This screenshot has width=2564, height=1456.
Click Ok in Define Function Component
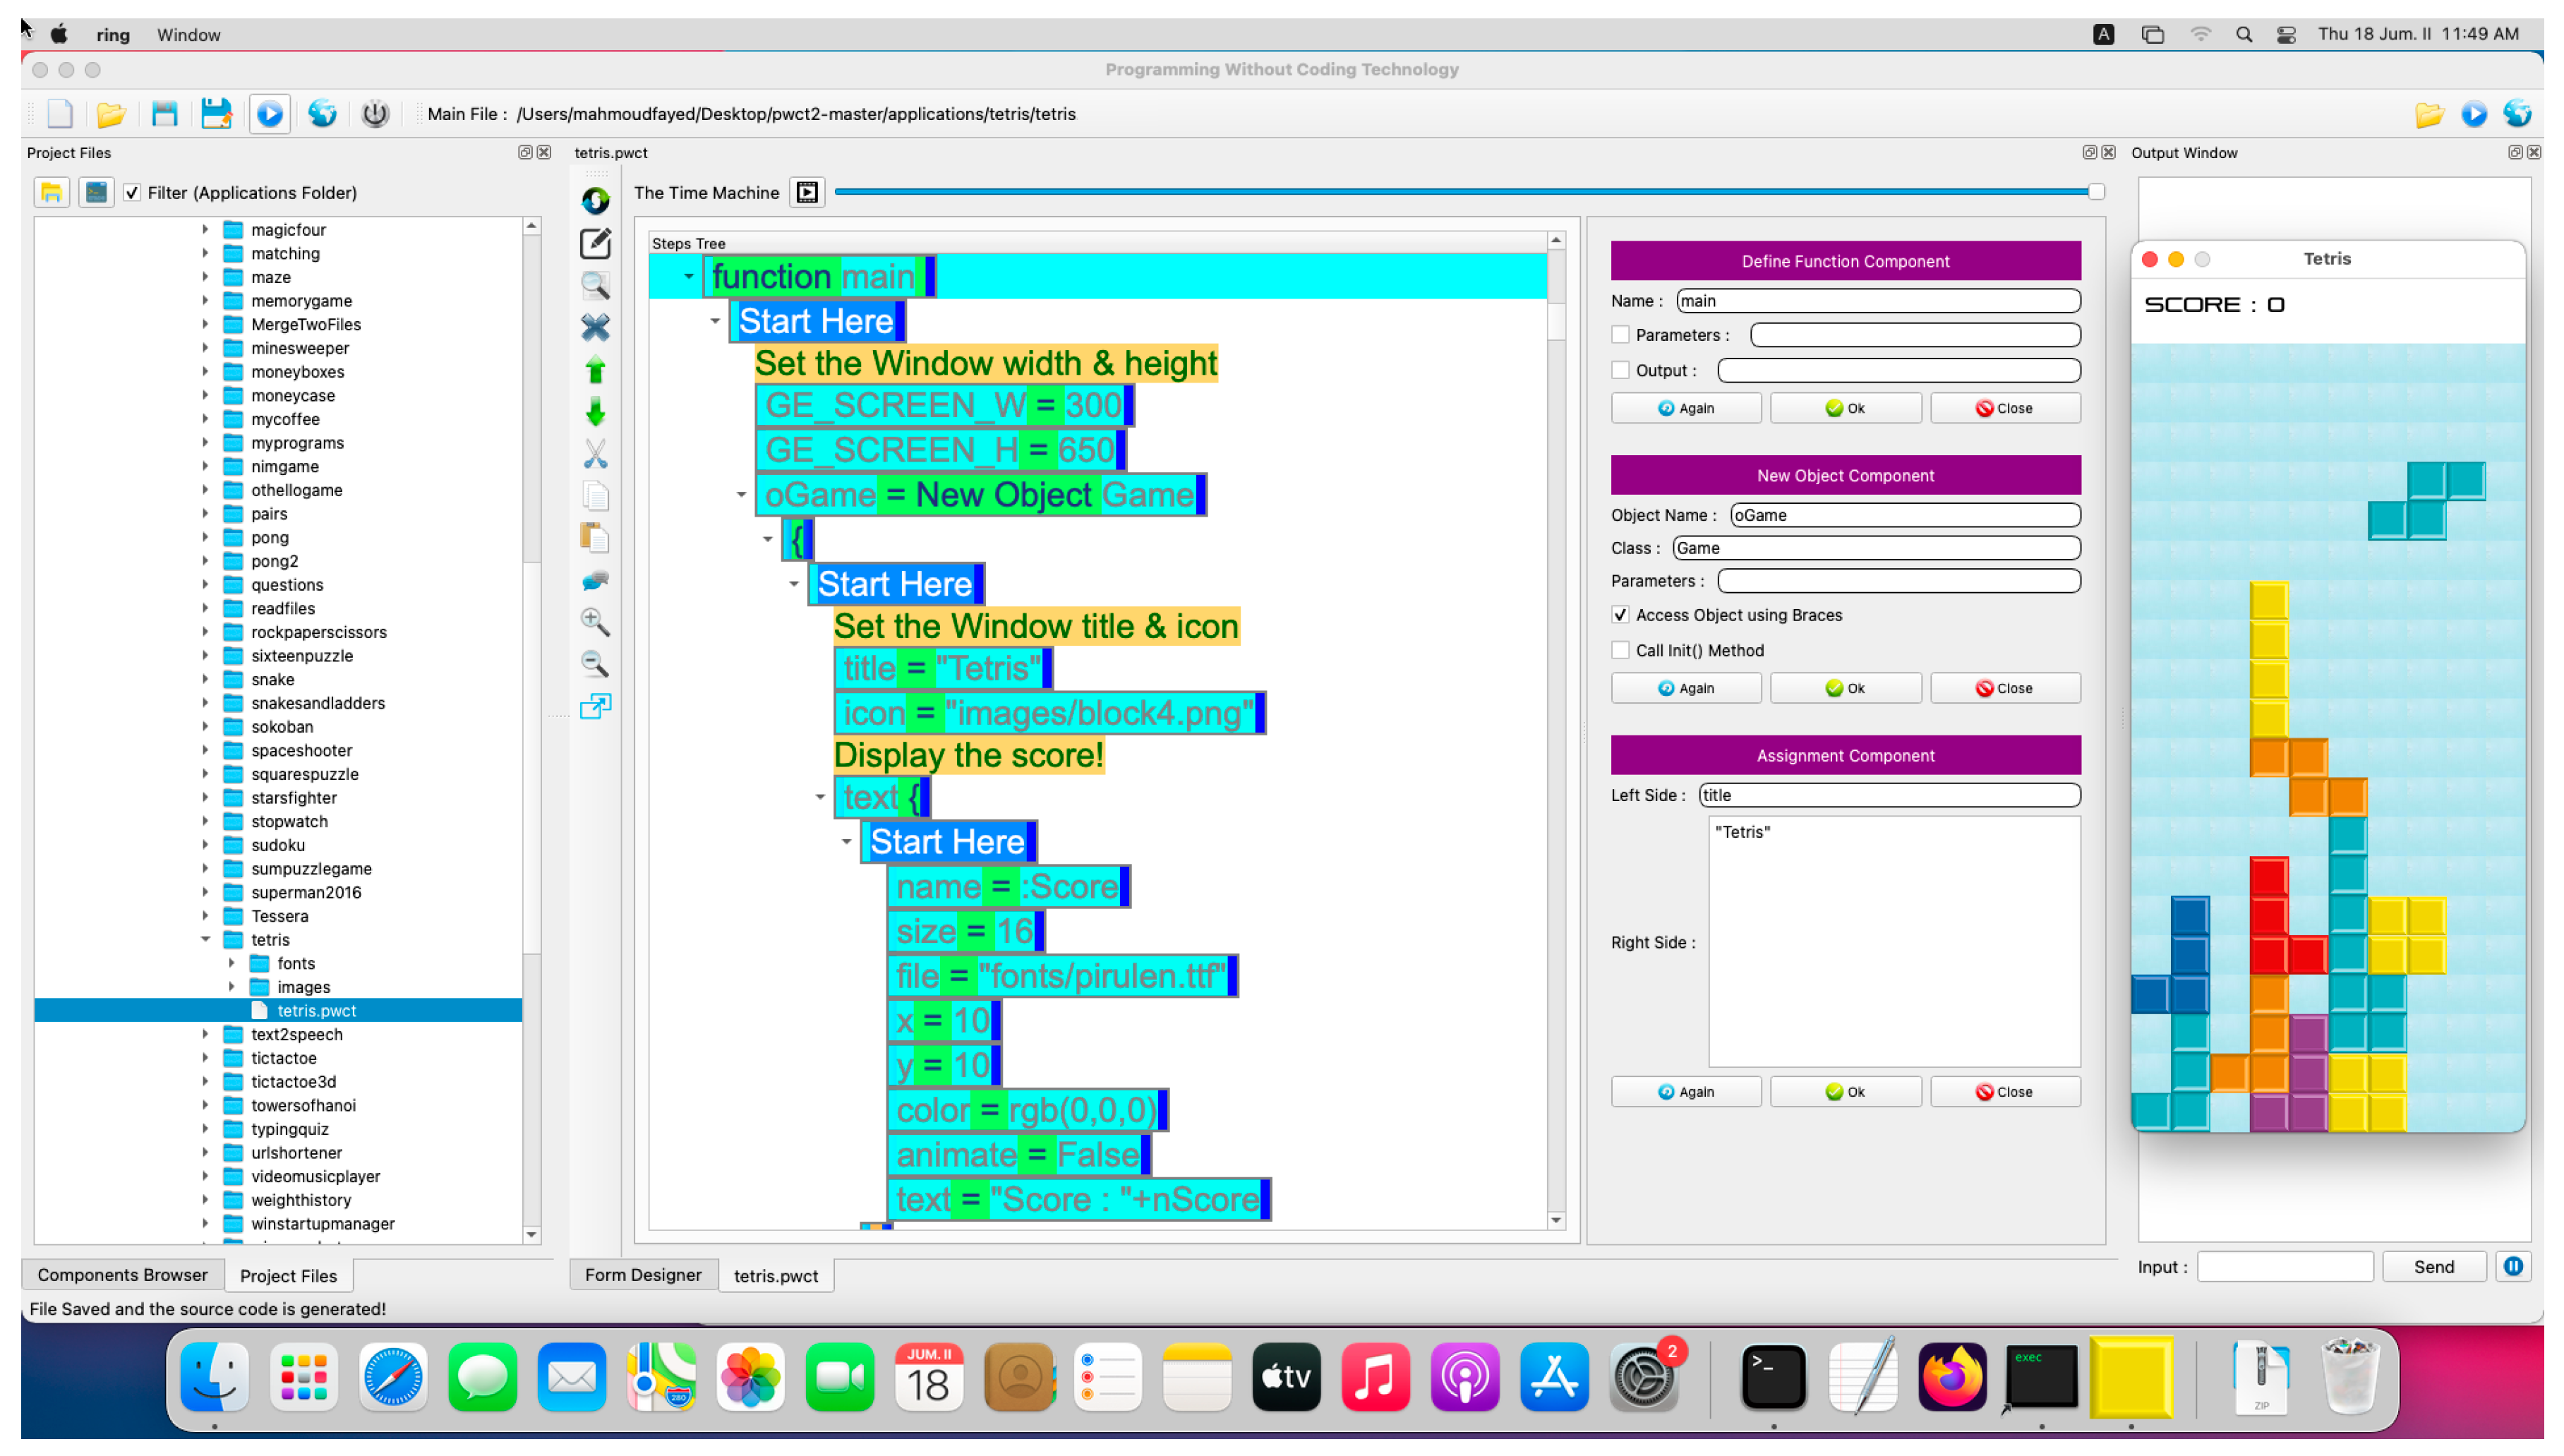pyautogui.click(x=1846, y=408)
